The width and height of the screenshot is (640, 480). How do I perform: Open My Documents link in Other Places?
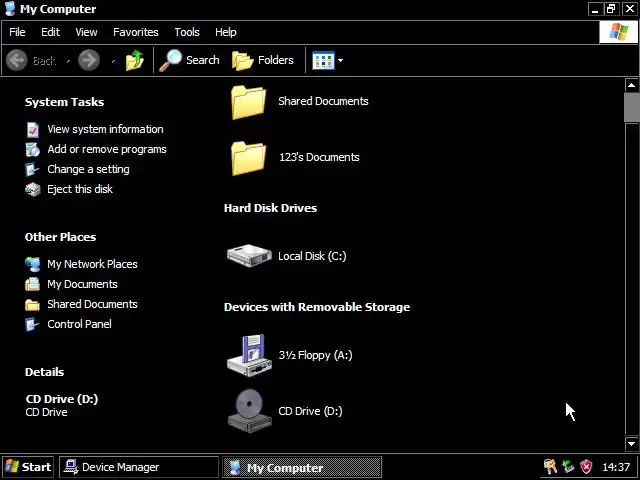click(82, 284)
